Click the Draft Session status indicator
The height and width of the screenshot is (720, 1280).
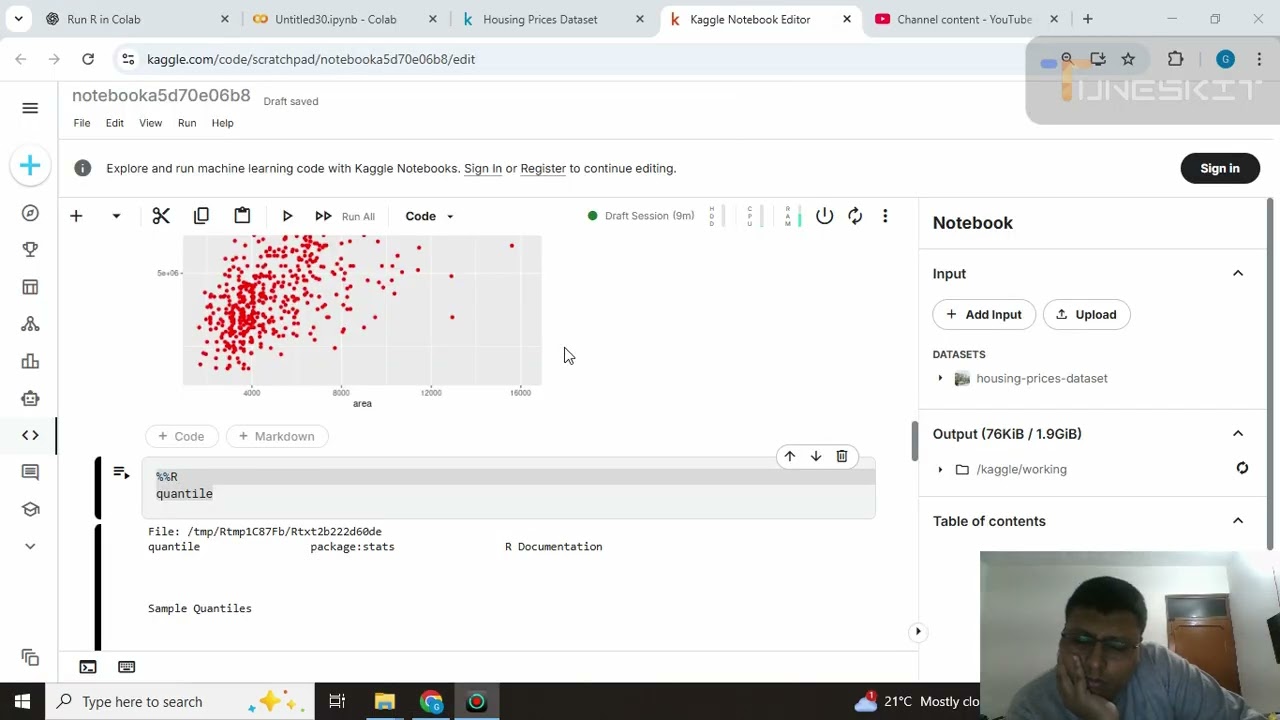[641, 216]
